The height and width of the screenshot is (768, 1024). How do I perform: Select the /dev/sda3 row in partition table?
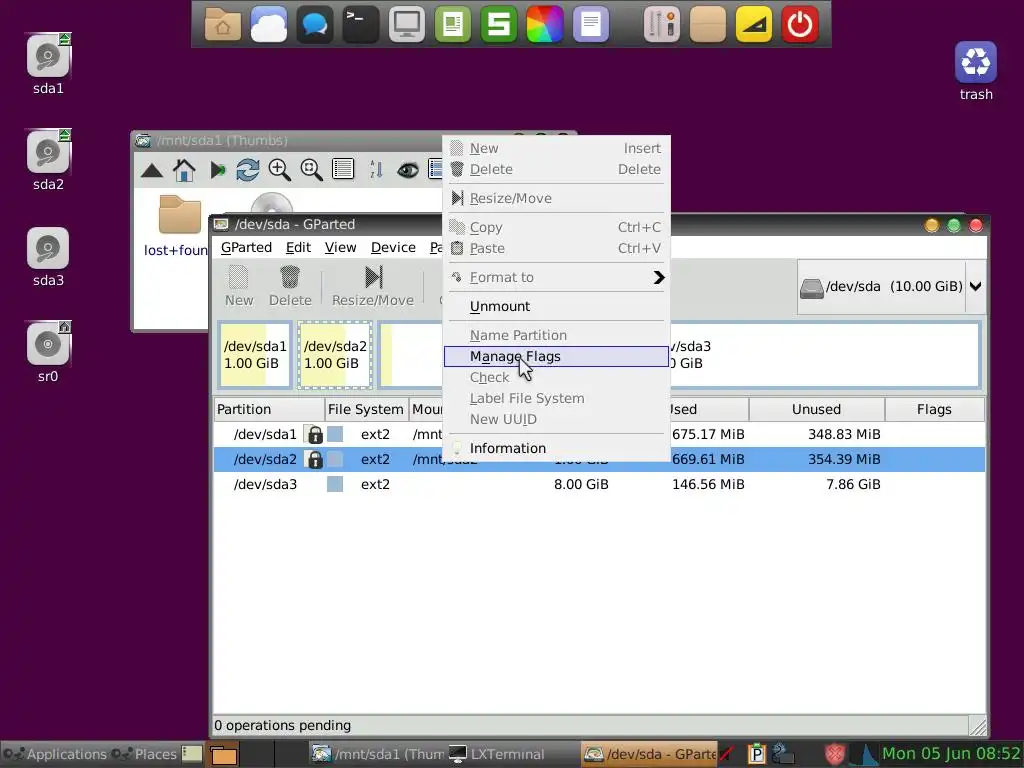599,485
